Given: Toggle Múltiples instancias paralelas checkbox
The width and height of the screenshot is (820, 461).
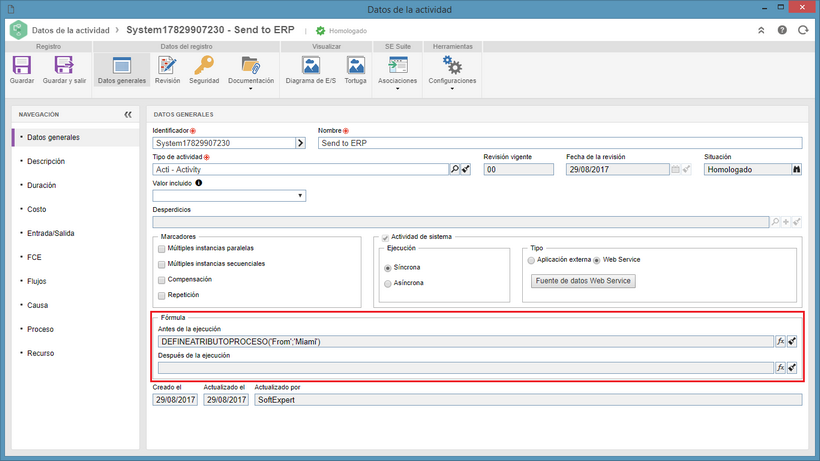Looking at the screenshot, I should 162,249.
